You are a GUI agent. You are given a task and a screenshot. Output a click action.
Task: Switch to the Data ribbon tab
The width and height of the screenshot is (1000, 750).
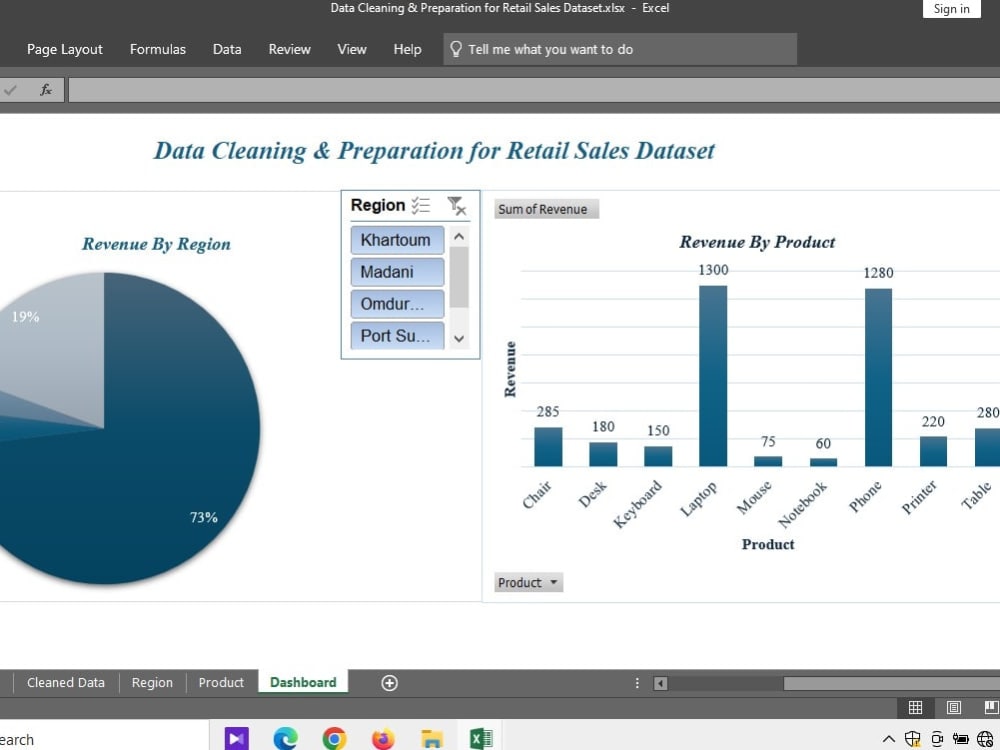[227, 49]
